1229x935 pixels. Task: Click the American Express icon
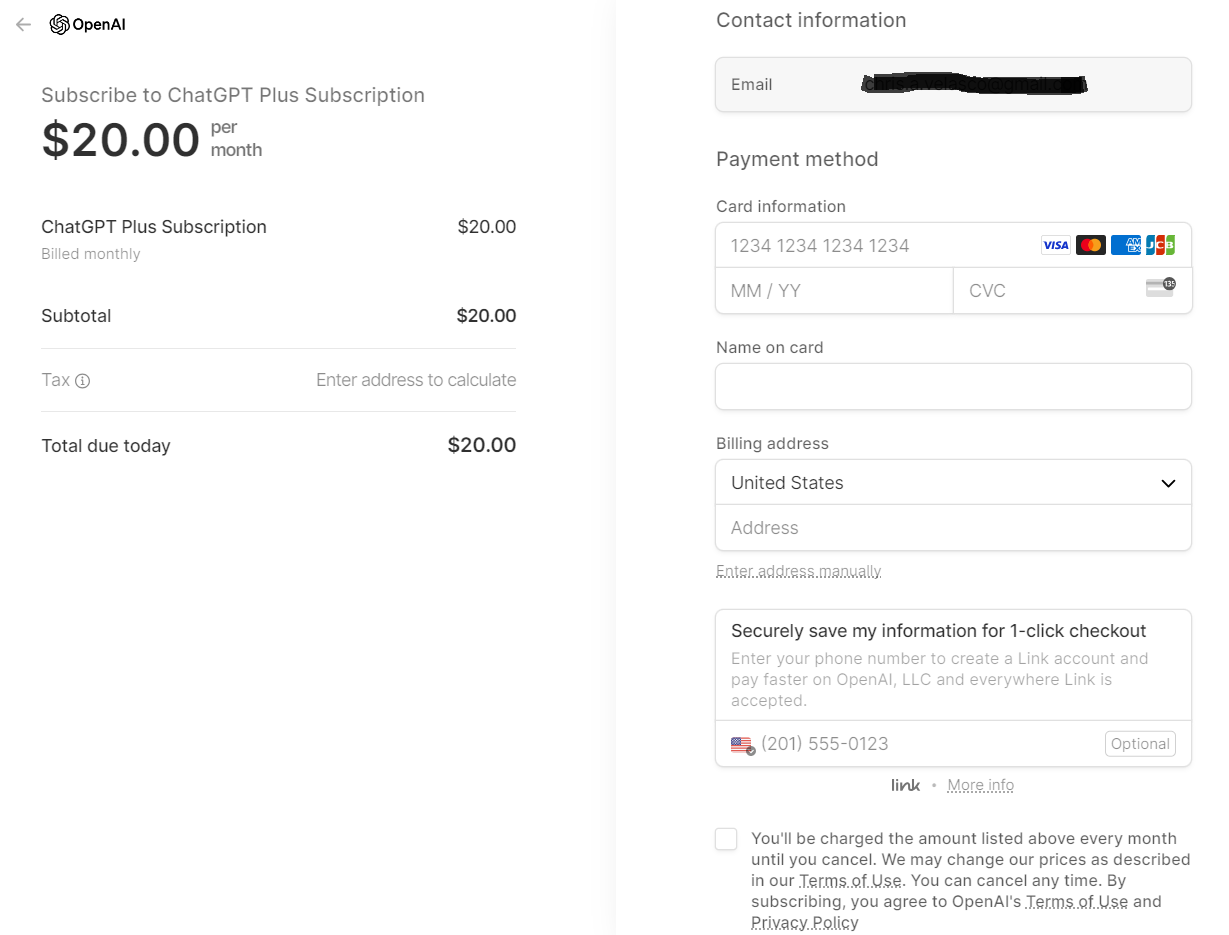[1126, 245]
